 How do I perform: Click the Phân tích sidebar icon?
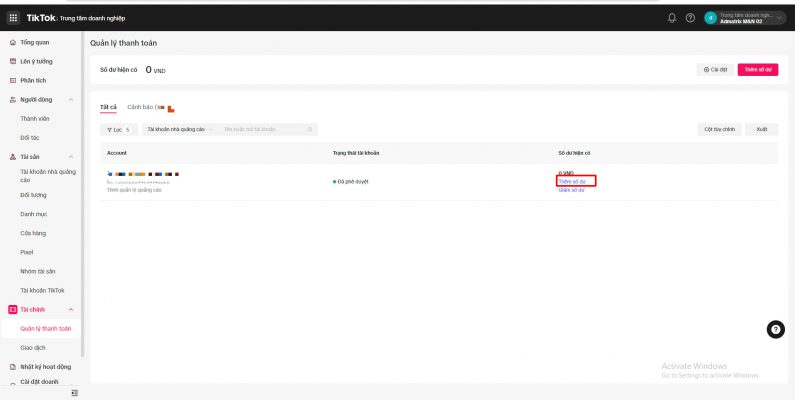(x=12, y=80)
